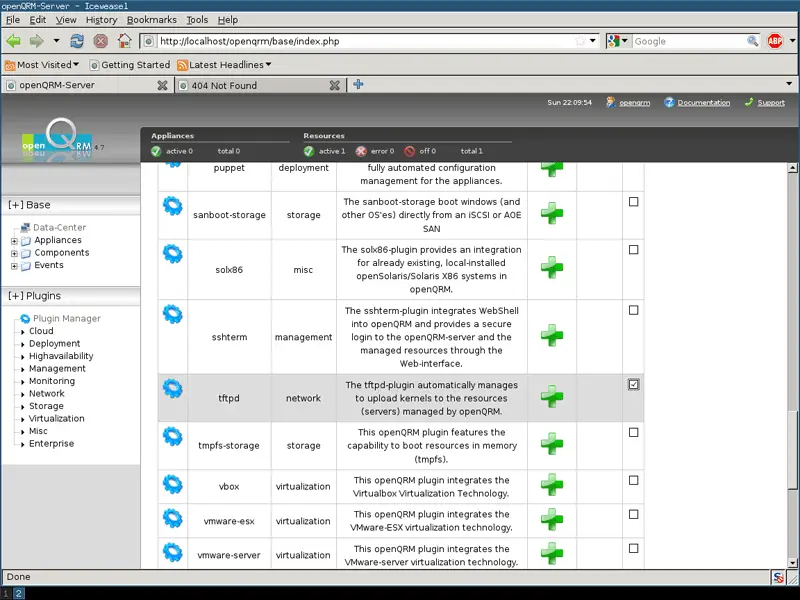
Task: Uncheck the tftpd plugin checkbox
Action: 633,384
